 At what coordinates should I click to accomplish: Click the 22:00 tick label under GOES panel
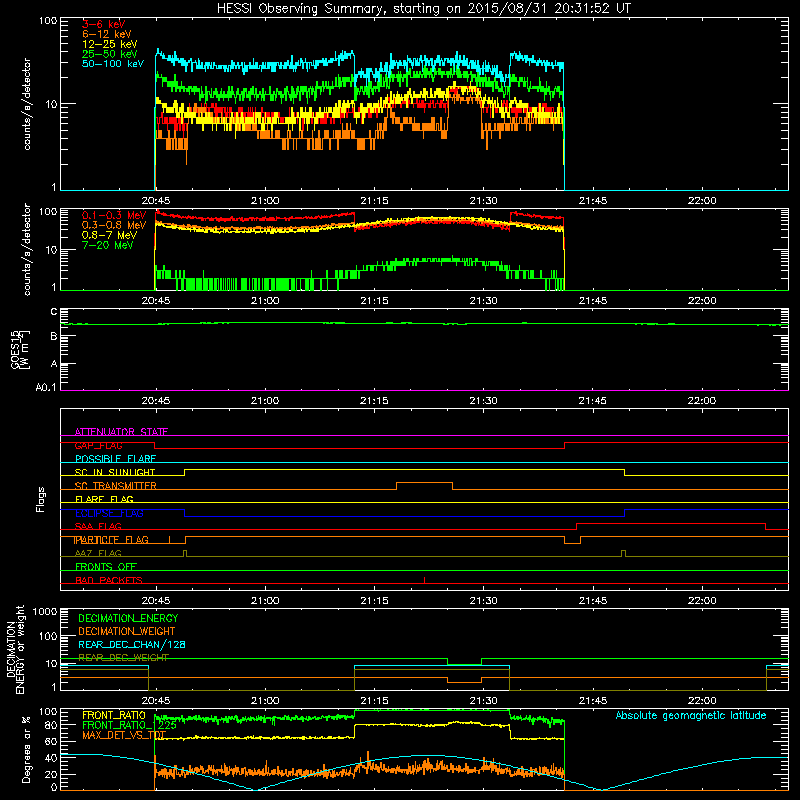(x=702, y=401)
